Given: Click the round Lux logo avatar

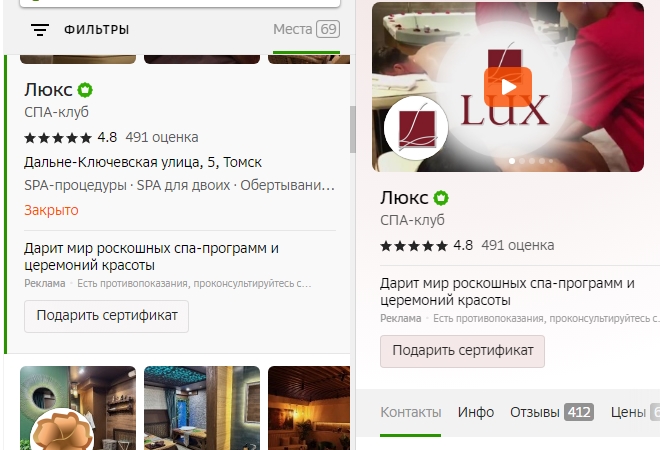Looking at the screenshot, I should click(x=416, y=128).
